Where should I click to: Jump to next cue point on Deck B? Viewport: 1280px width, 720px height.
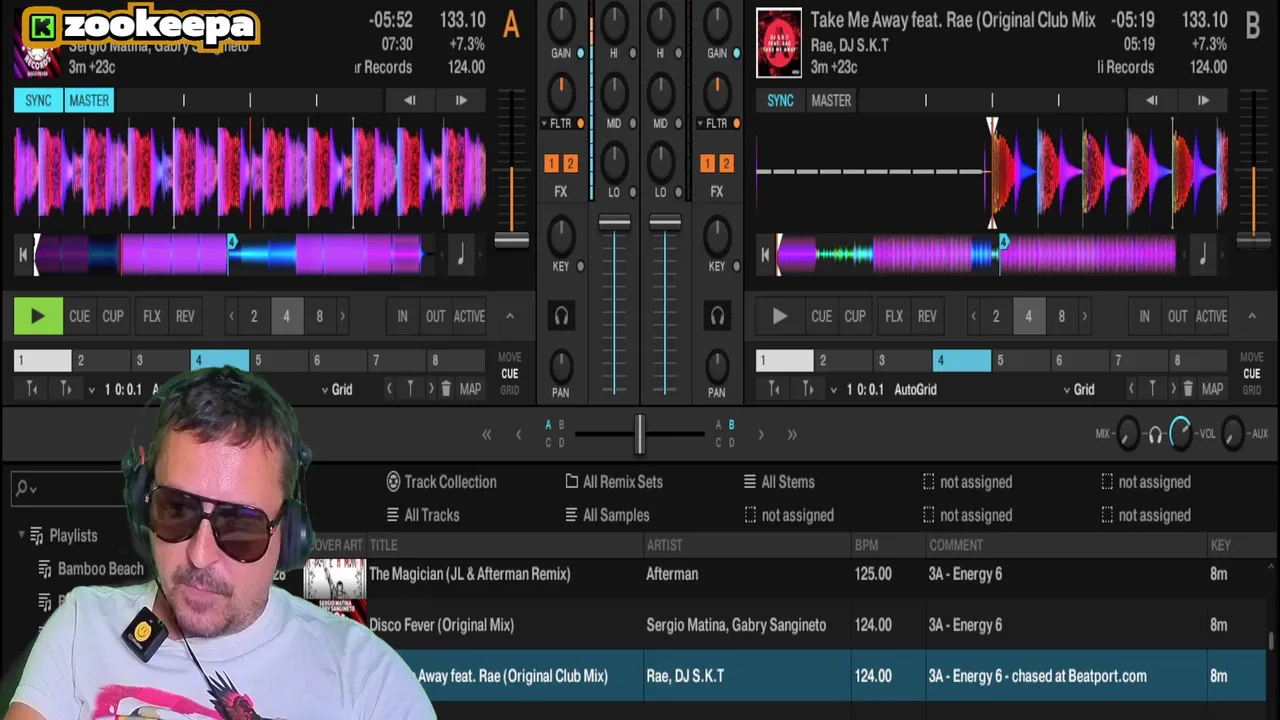(x=1173, y=389)
